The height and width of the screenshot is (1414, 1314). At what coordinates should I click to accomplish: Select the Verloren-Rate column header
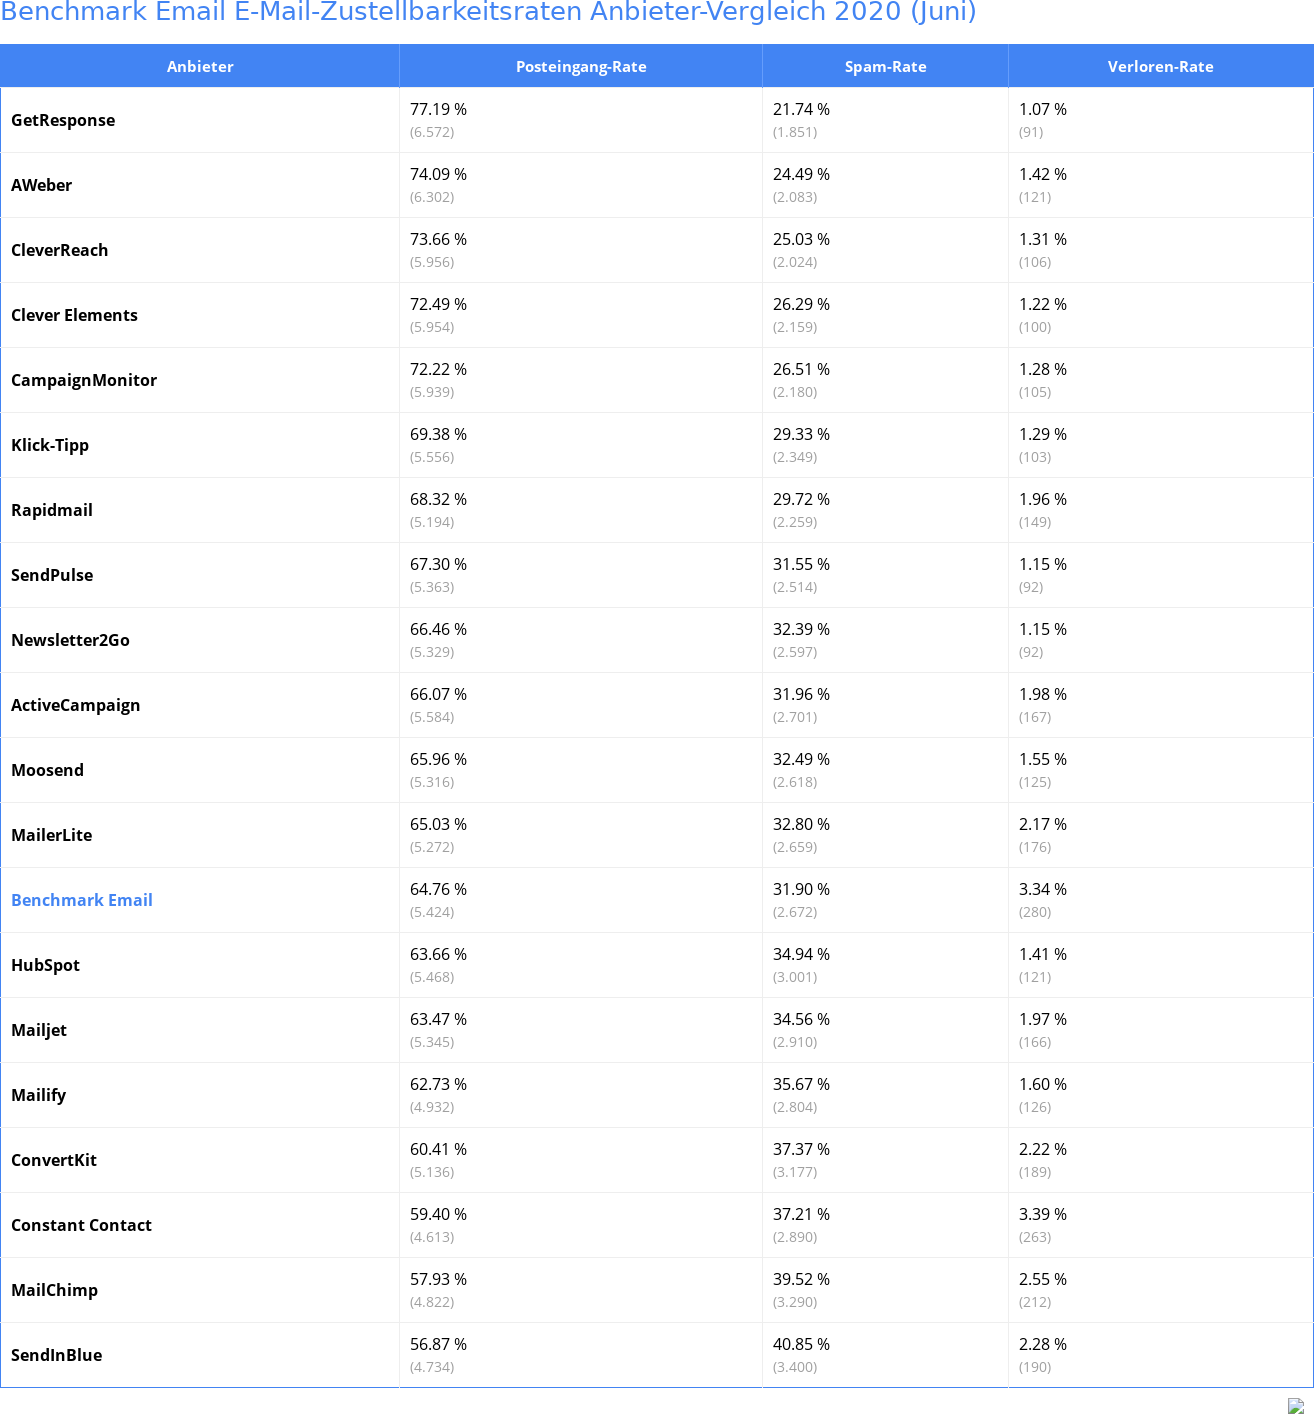[x=1160, y=67]
